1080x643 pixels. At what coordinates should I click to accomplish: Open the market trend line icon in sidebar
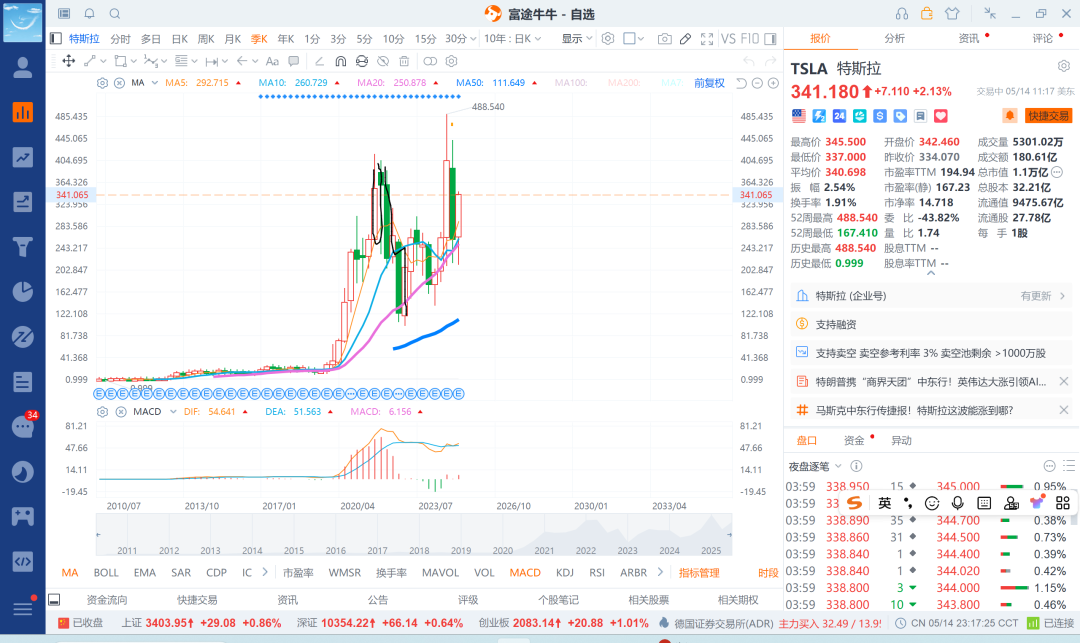pyautogui.click(x=23, y=157)
